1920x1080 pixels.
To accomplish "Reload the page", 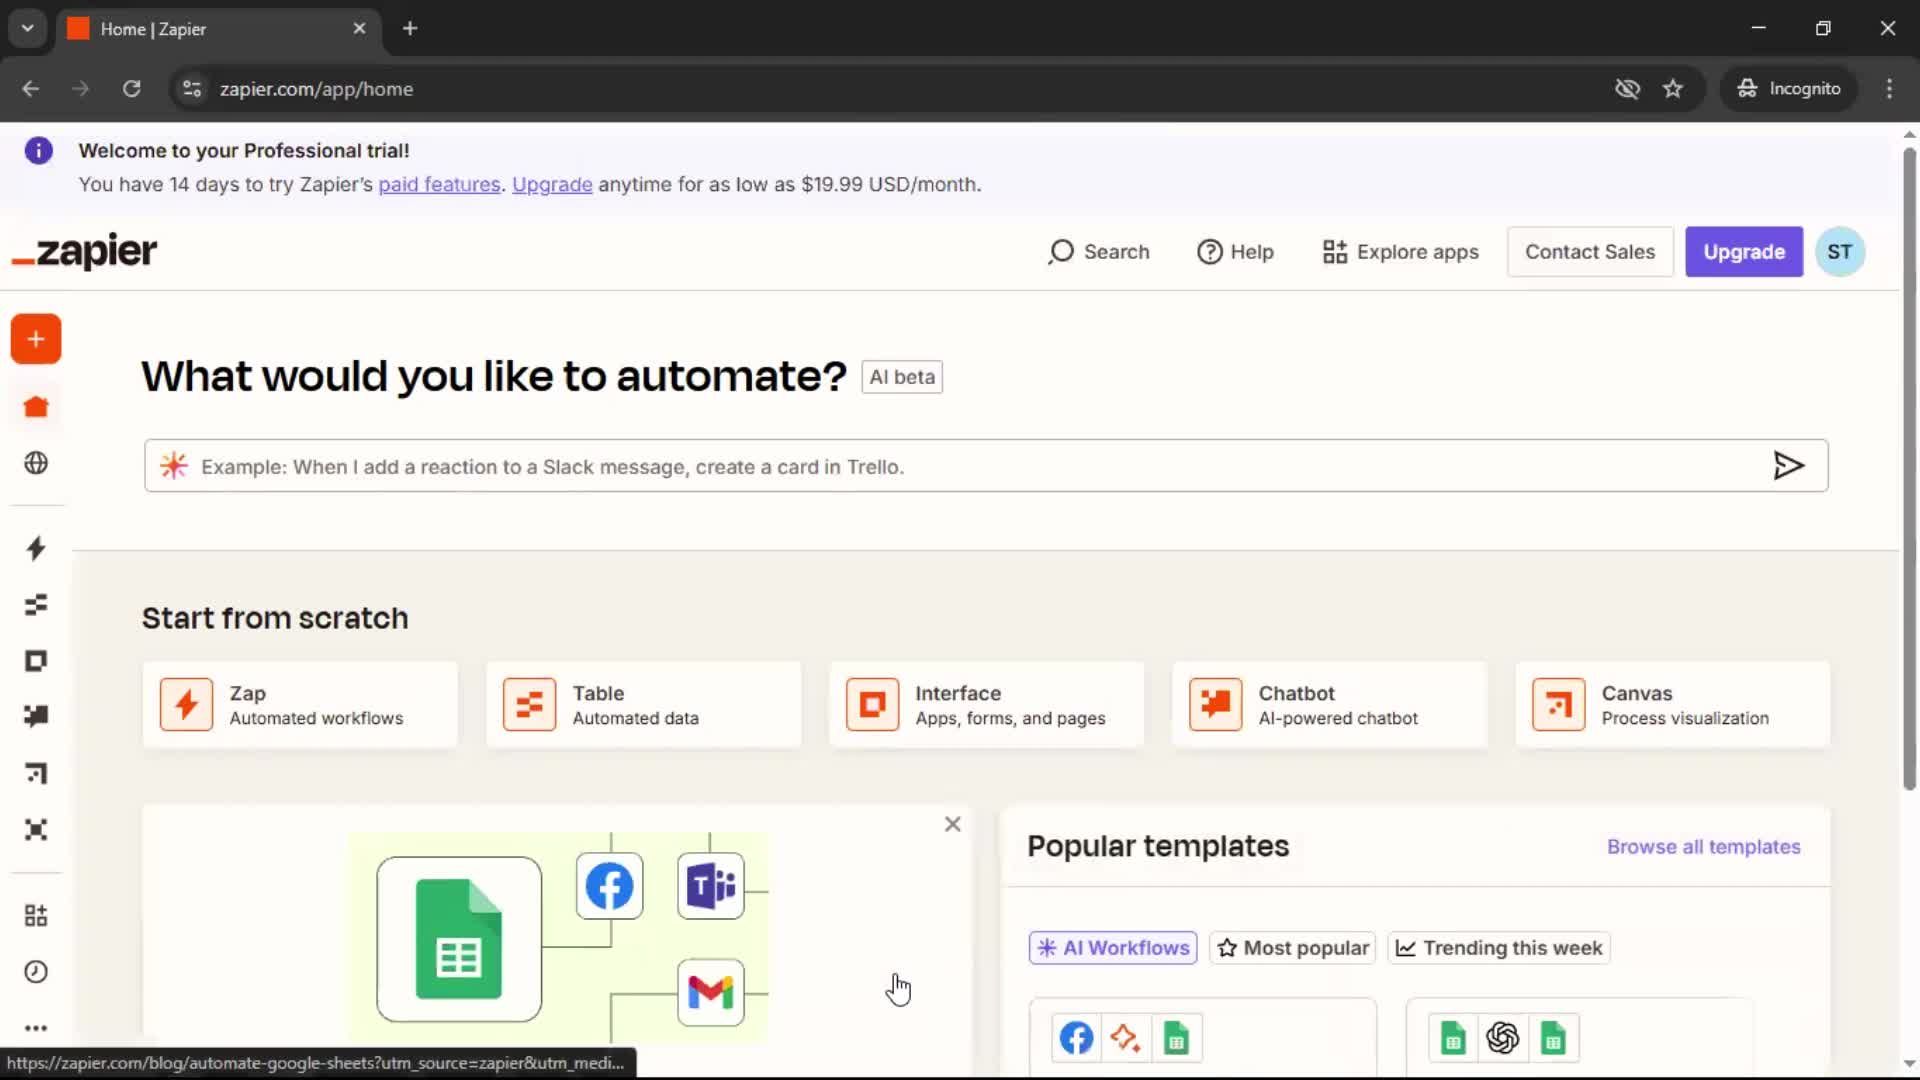I will point(131,89).
